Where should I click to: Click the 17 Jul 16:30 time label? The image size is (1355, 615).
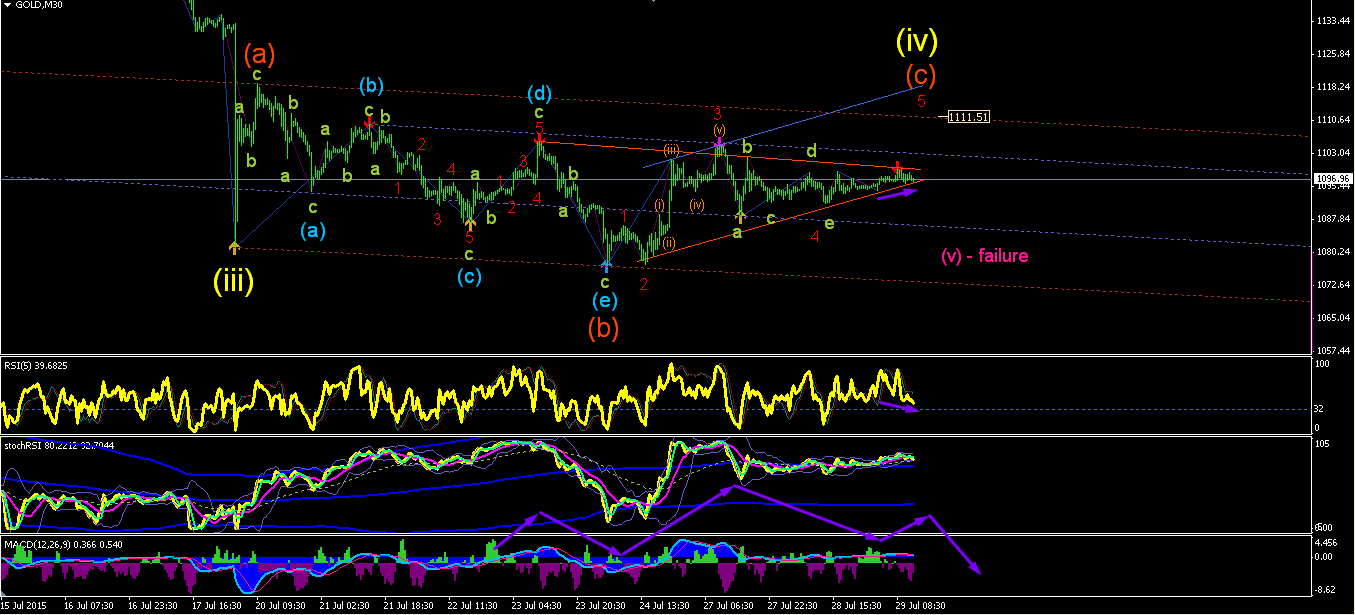(216, 606)
